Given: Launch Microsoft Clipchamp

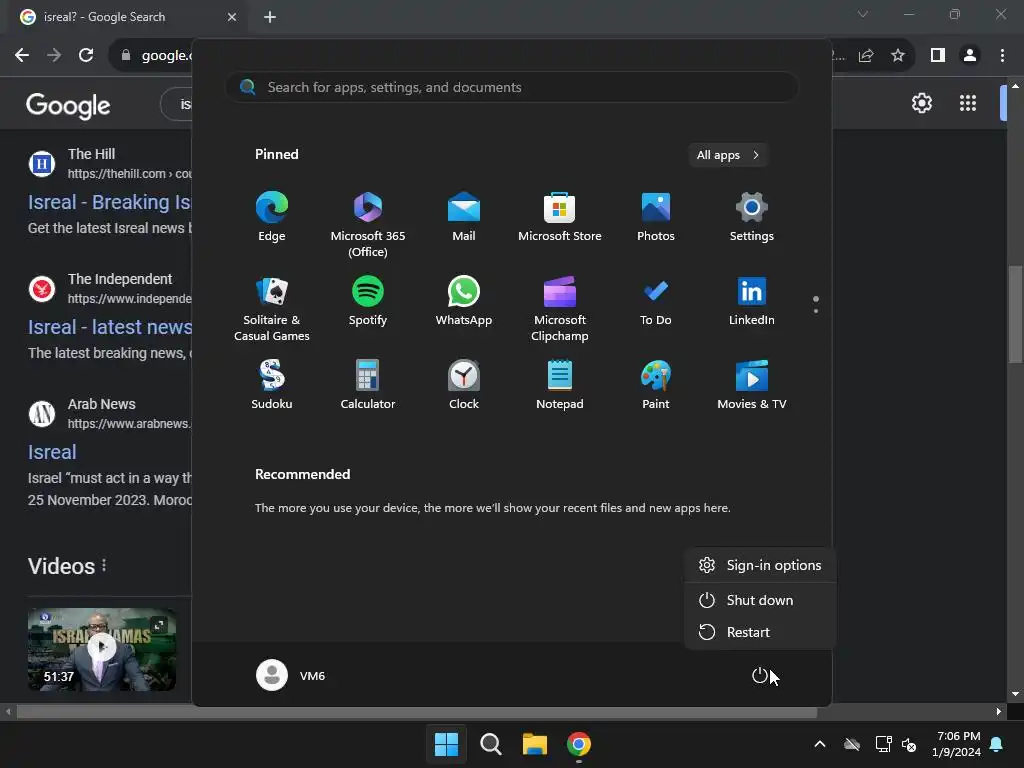Looking at the screenshot, I should coord(560,308).
